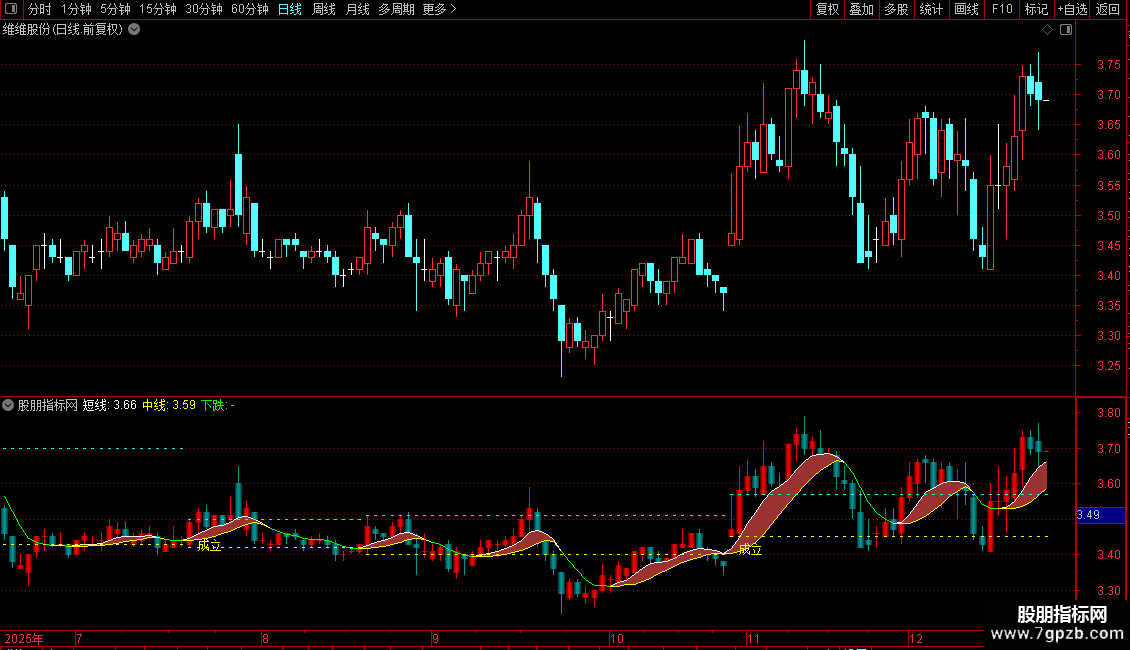Click the 股朋指标网 indicator name label
Viewport: 1130px width, 650px height.
tap(48, 405)
